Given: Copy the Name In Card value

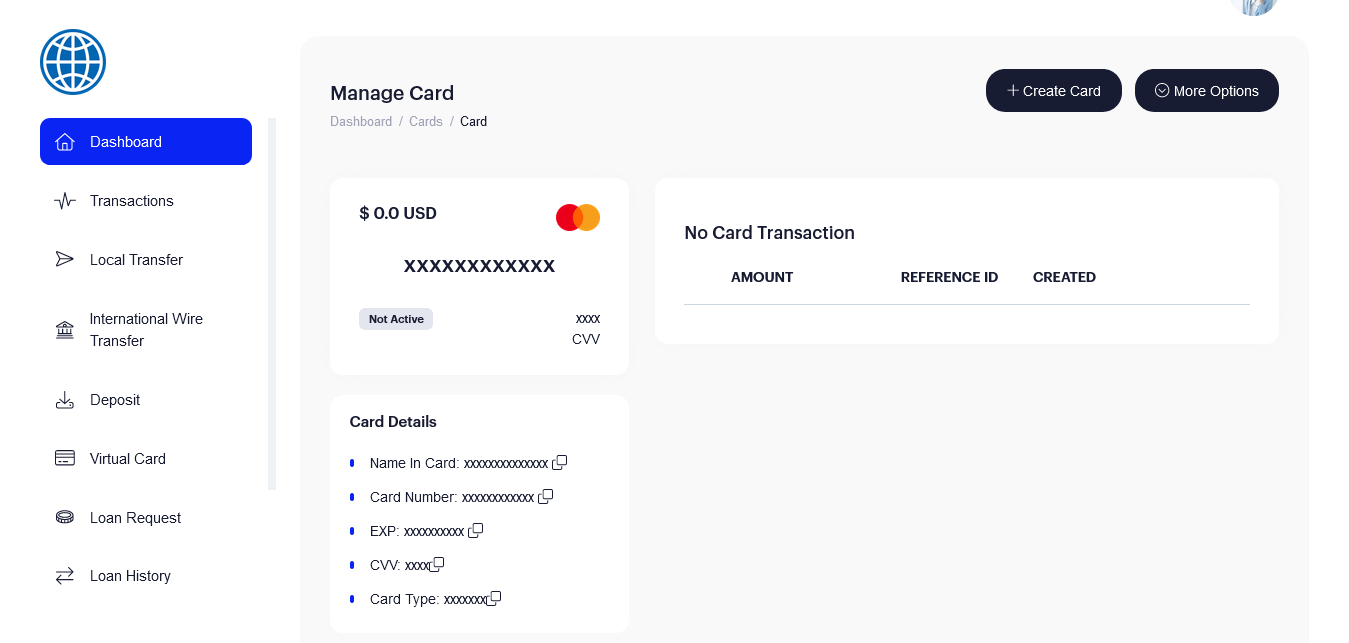Looking at the screenshot, I should click(560, 462).
